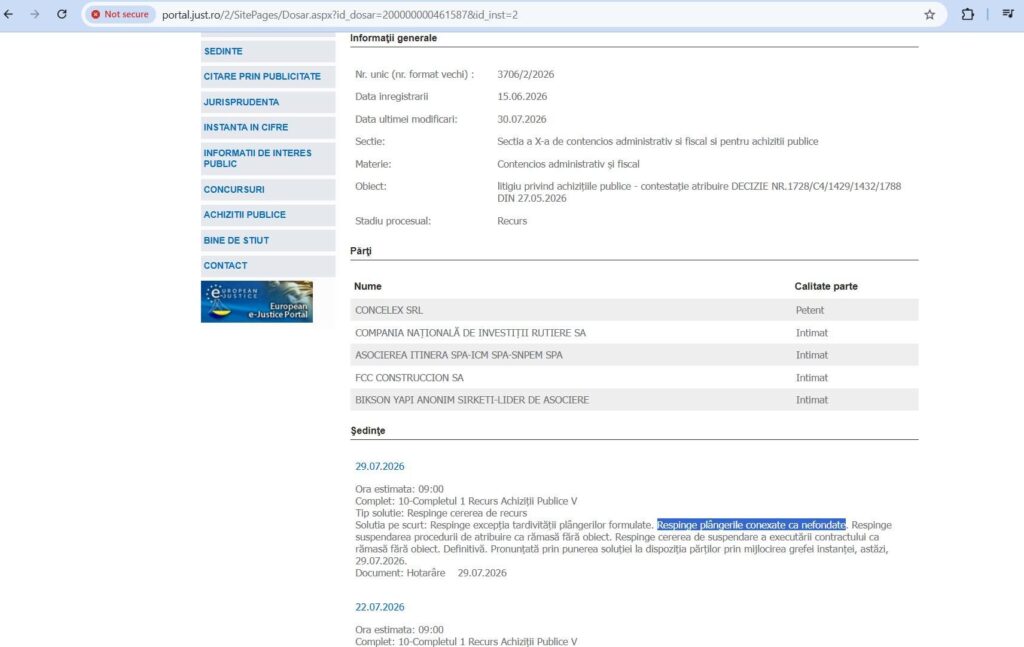Open CITARE PRIN PUBLICITATE in the sidebar
This screenshot has height=647, width=1024.
tap(268, 76)
